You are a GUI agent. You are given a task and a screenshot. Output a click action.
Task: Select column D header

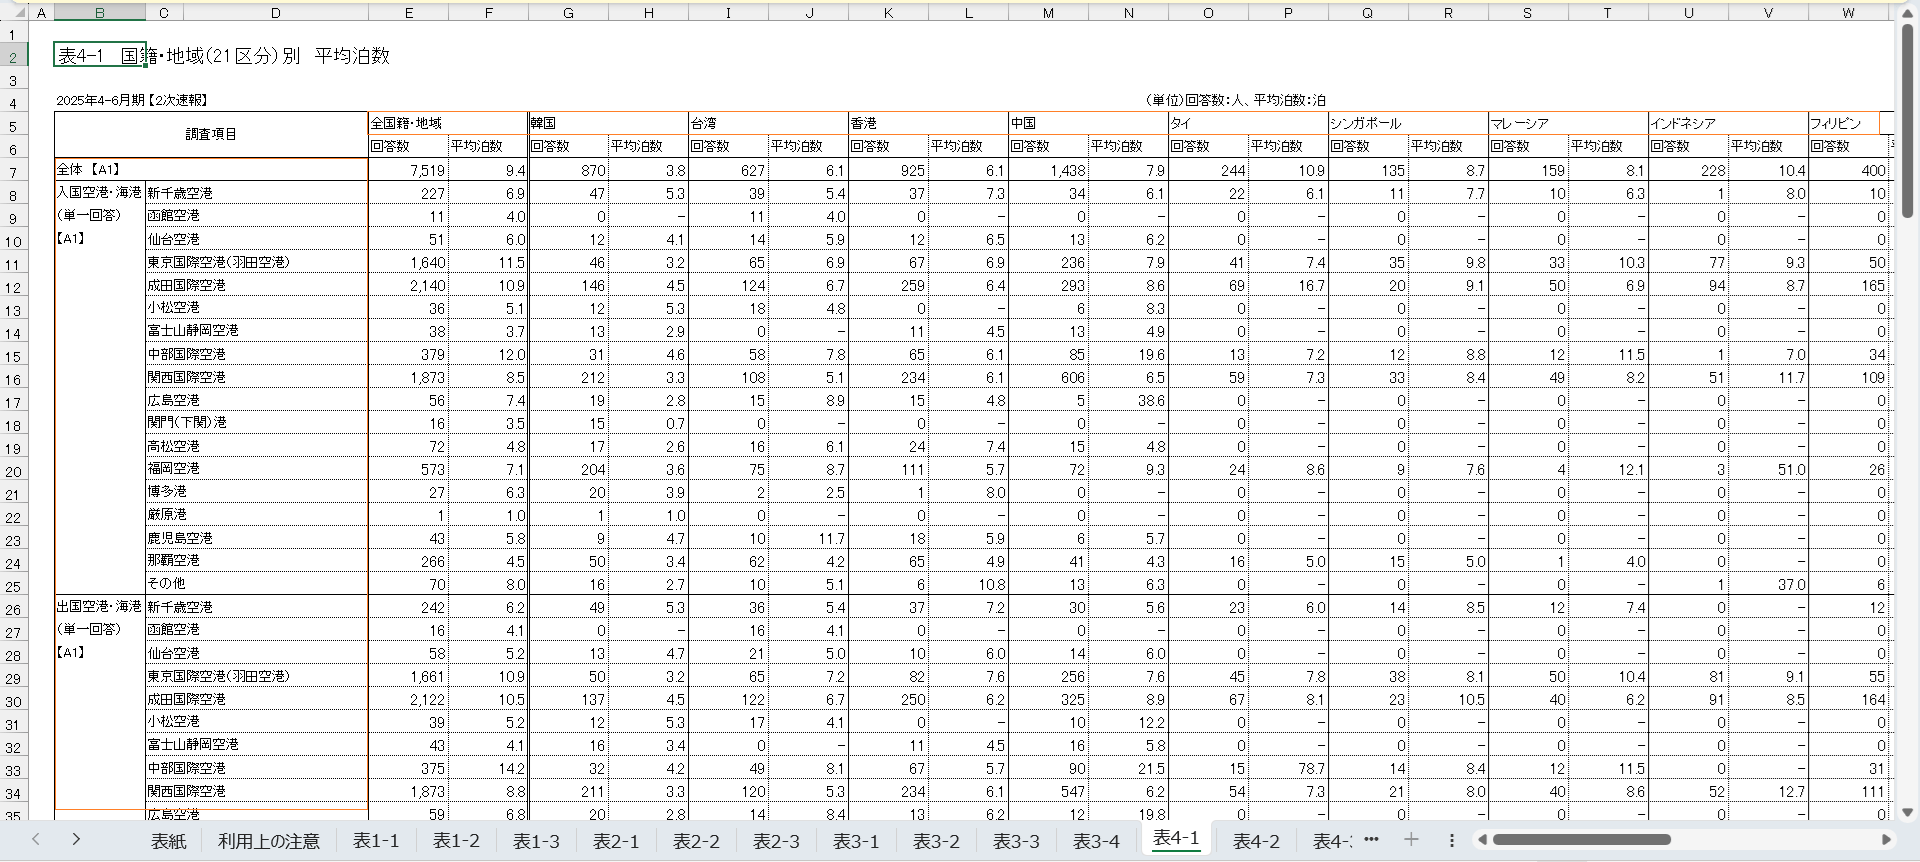275,13
